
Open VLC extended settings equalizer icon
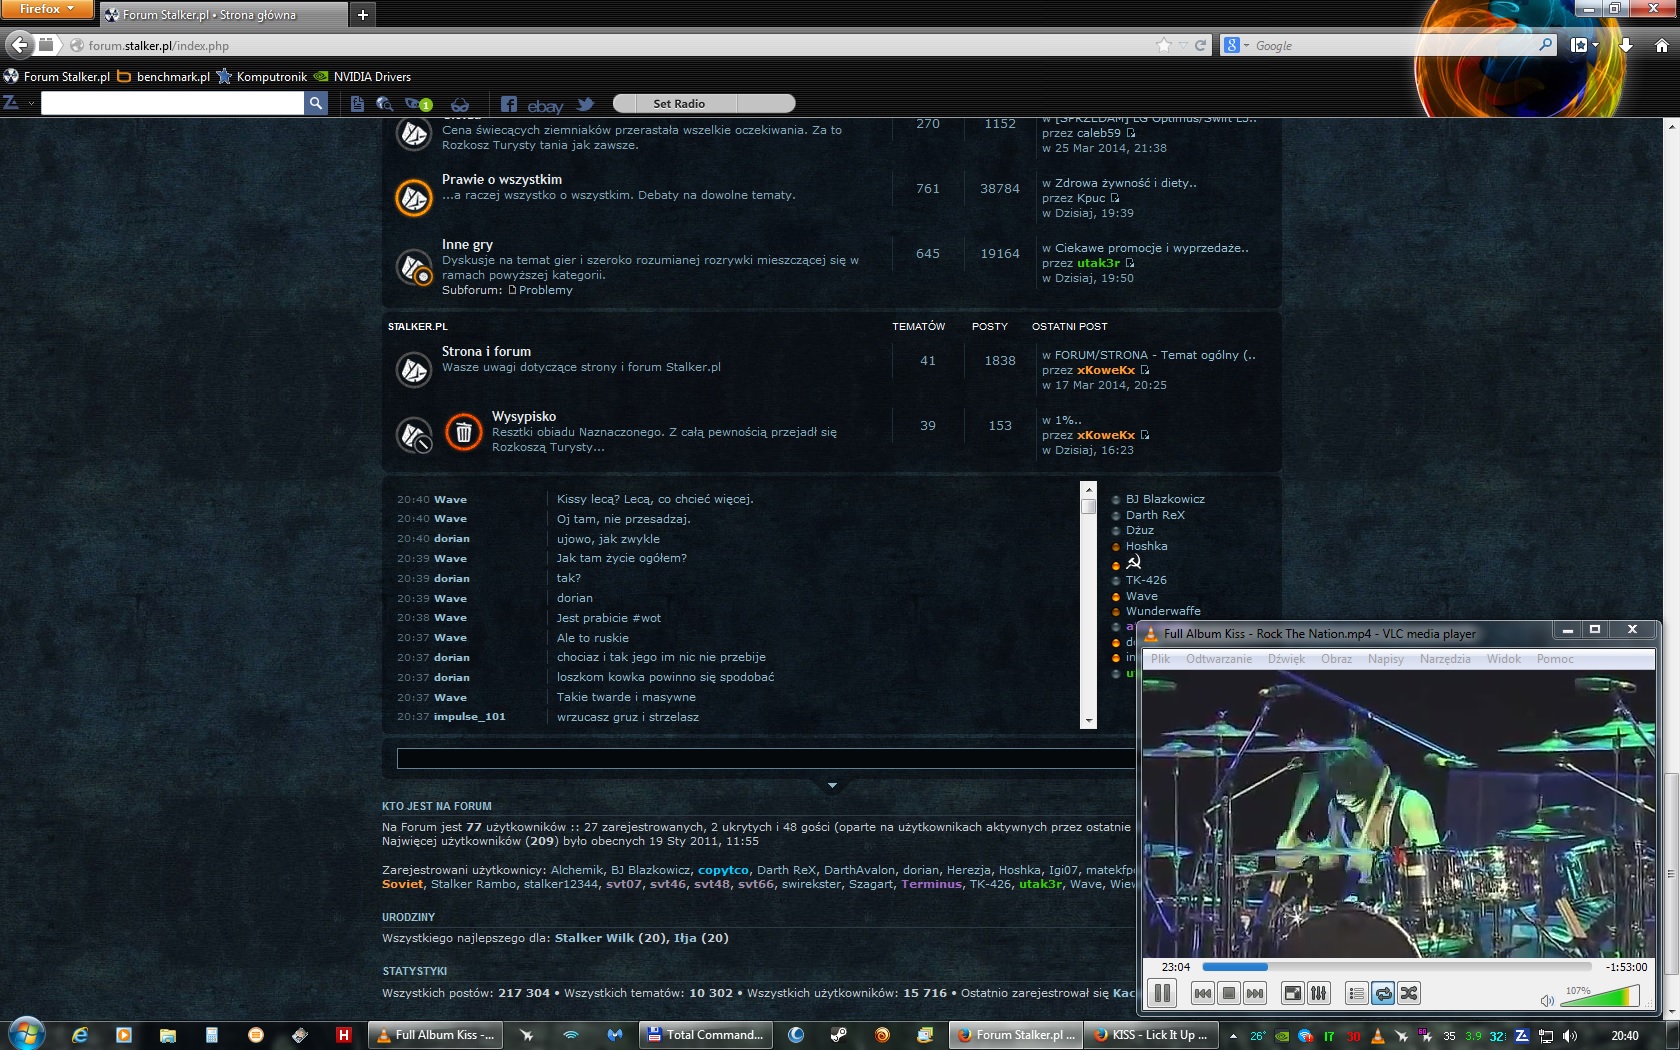(x=1319, y=993)
